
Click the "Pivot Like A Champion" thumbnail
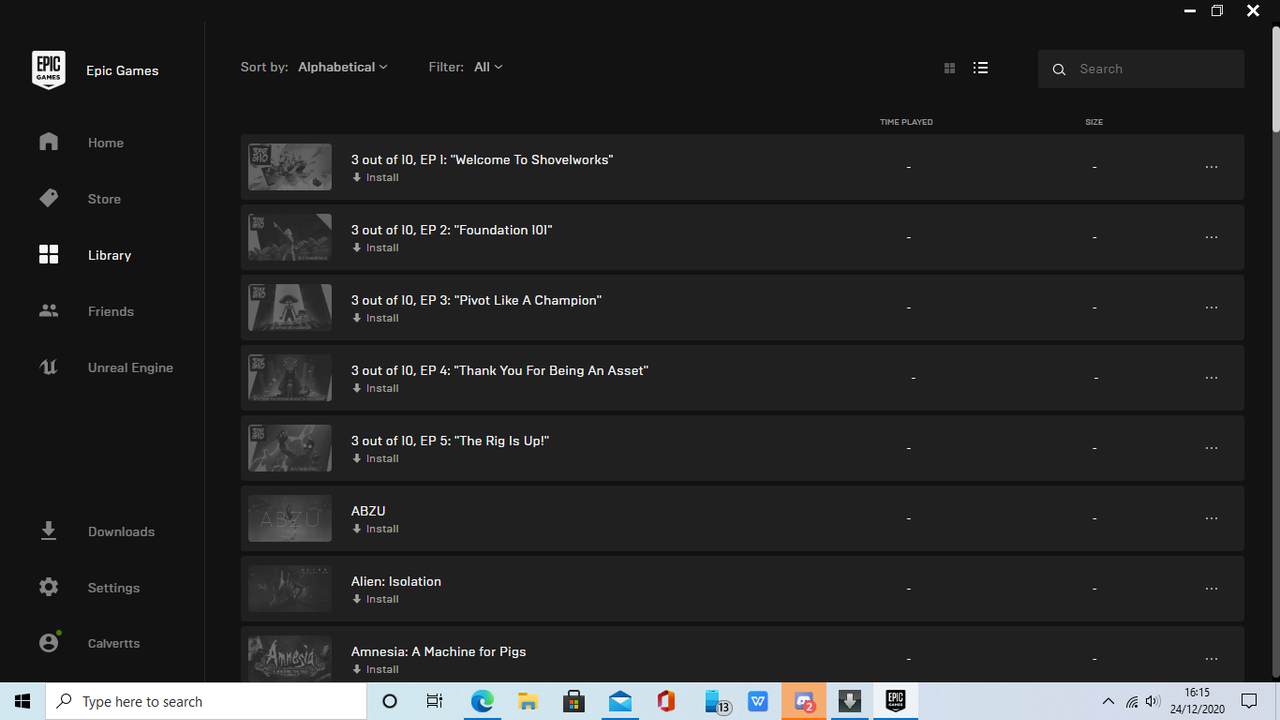(290, 307)
